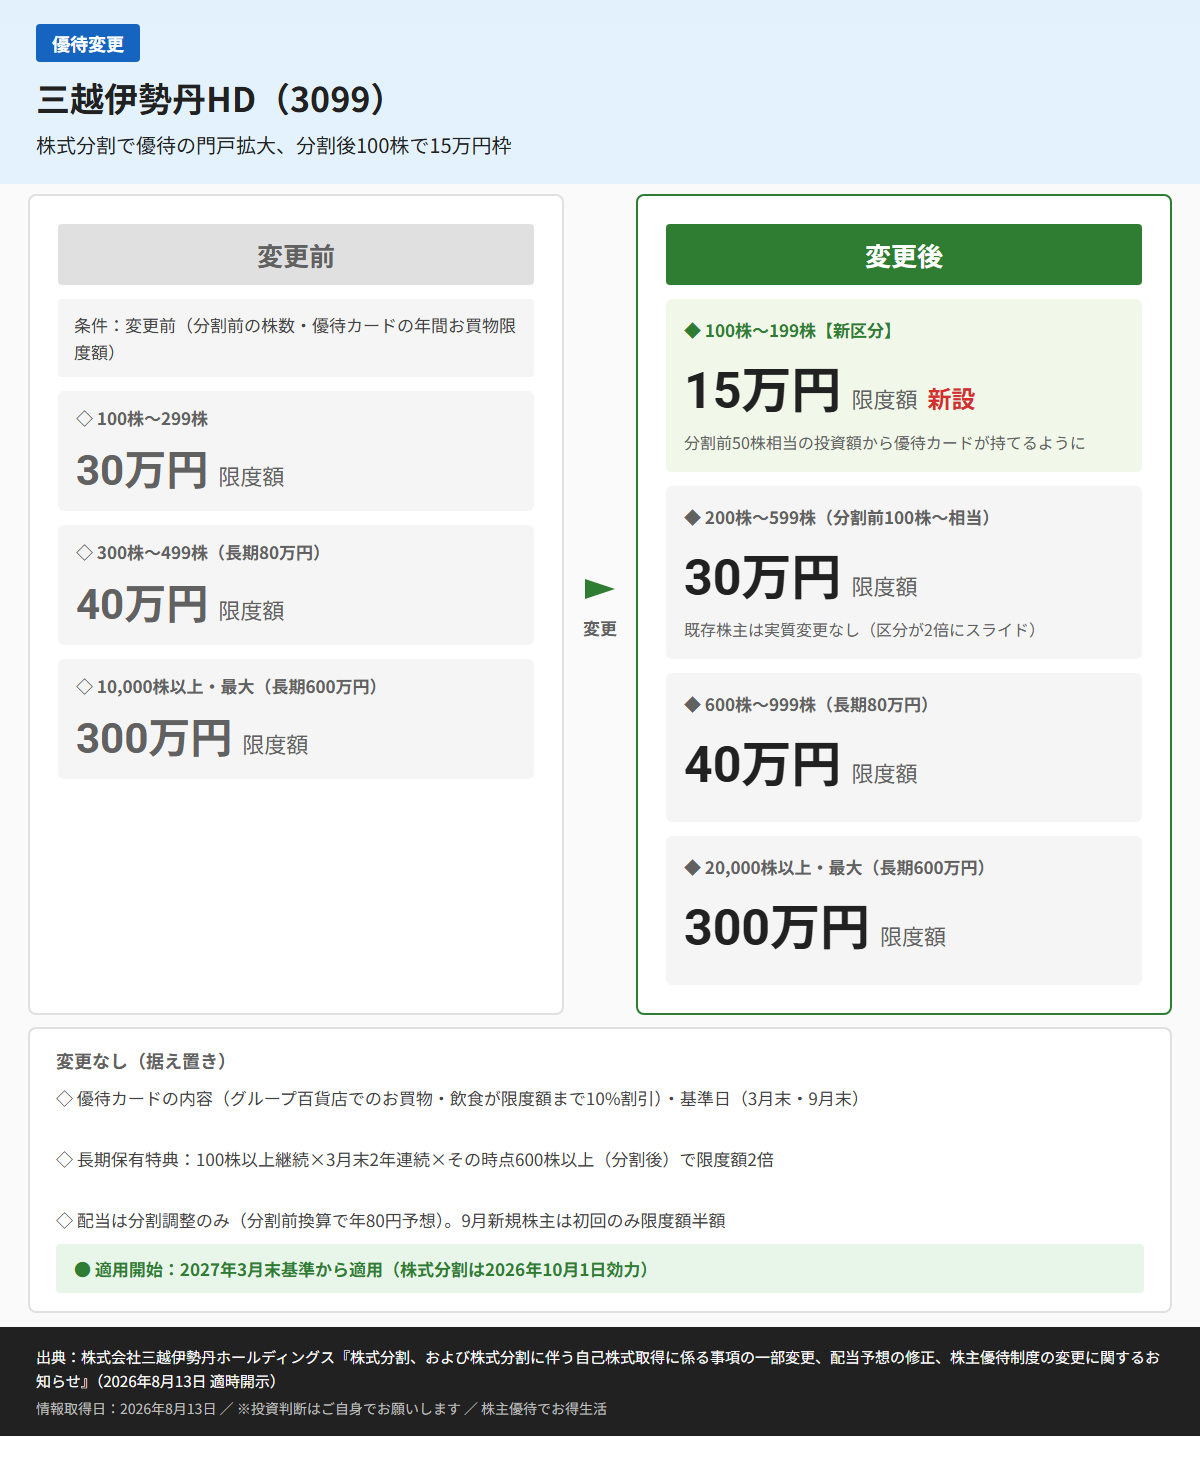Click 30万円 under 100株〜299株
The image size is (1200, 1460).
(x=142, y=471)
